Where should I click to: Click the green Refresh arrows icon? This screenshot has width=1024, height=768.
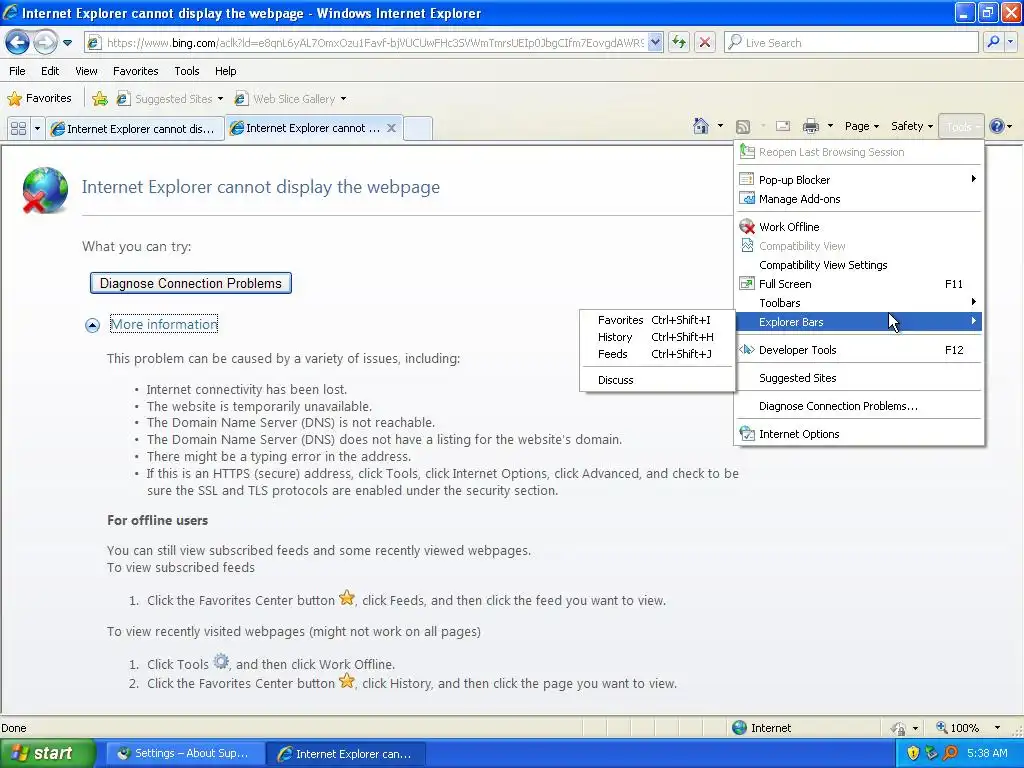point(679,43)
